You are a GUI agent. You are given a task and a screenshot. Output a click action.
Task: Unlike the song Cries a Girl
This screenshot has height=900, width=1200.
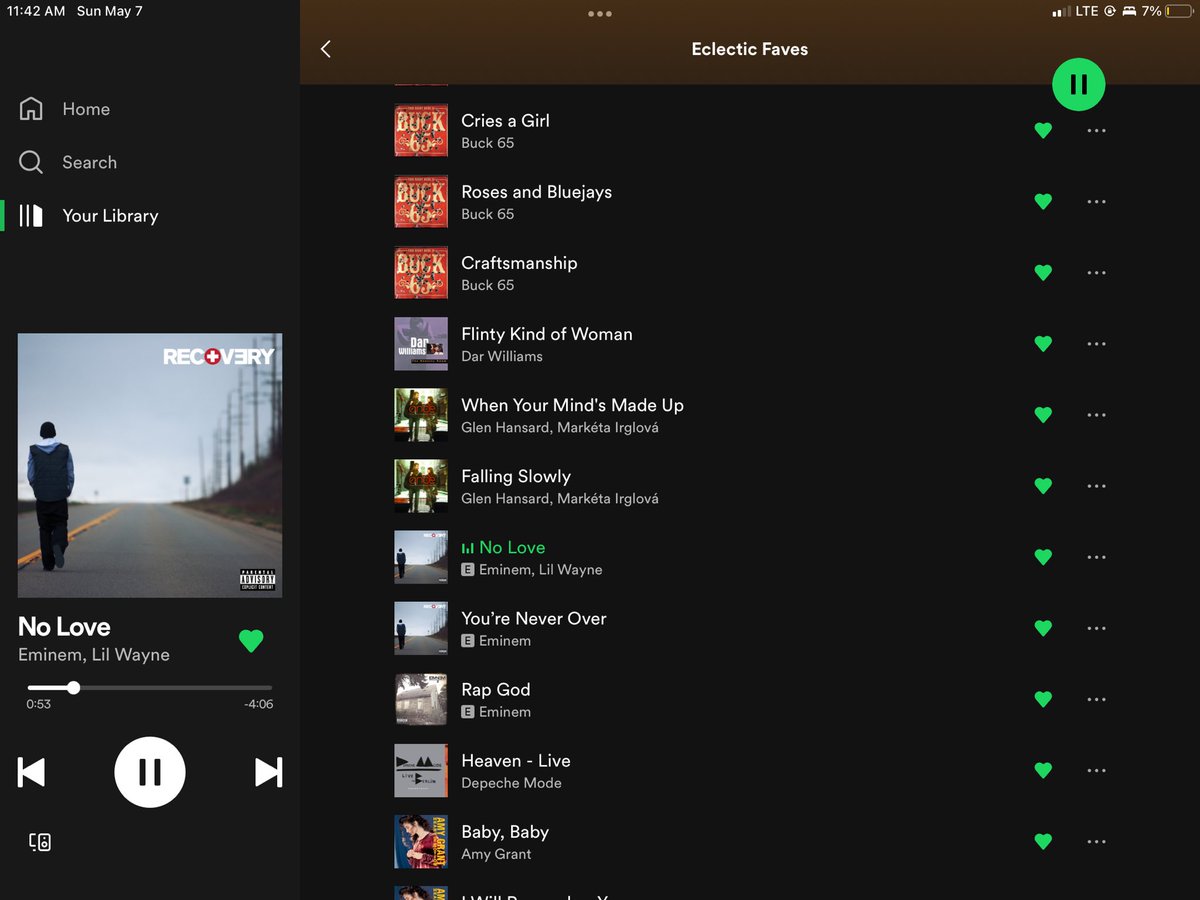[1043, 130]
